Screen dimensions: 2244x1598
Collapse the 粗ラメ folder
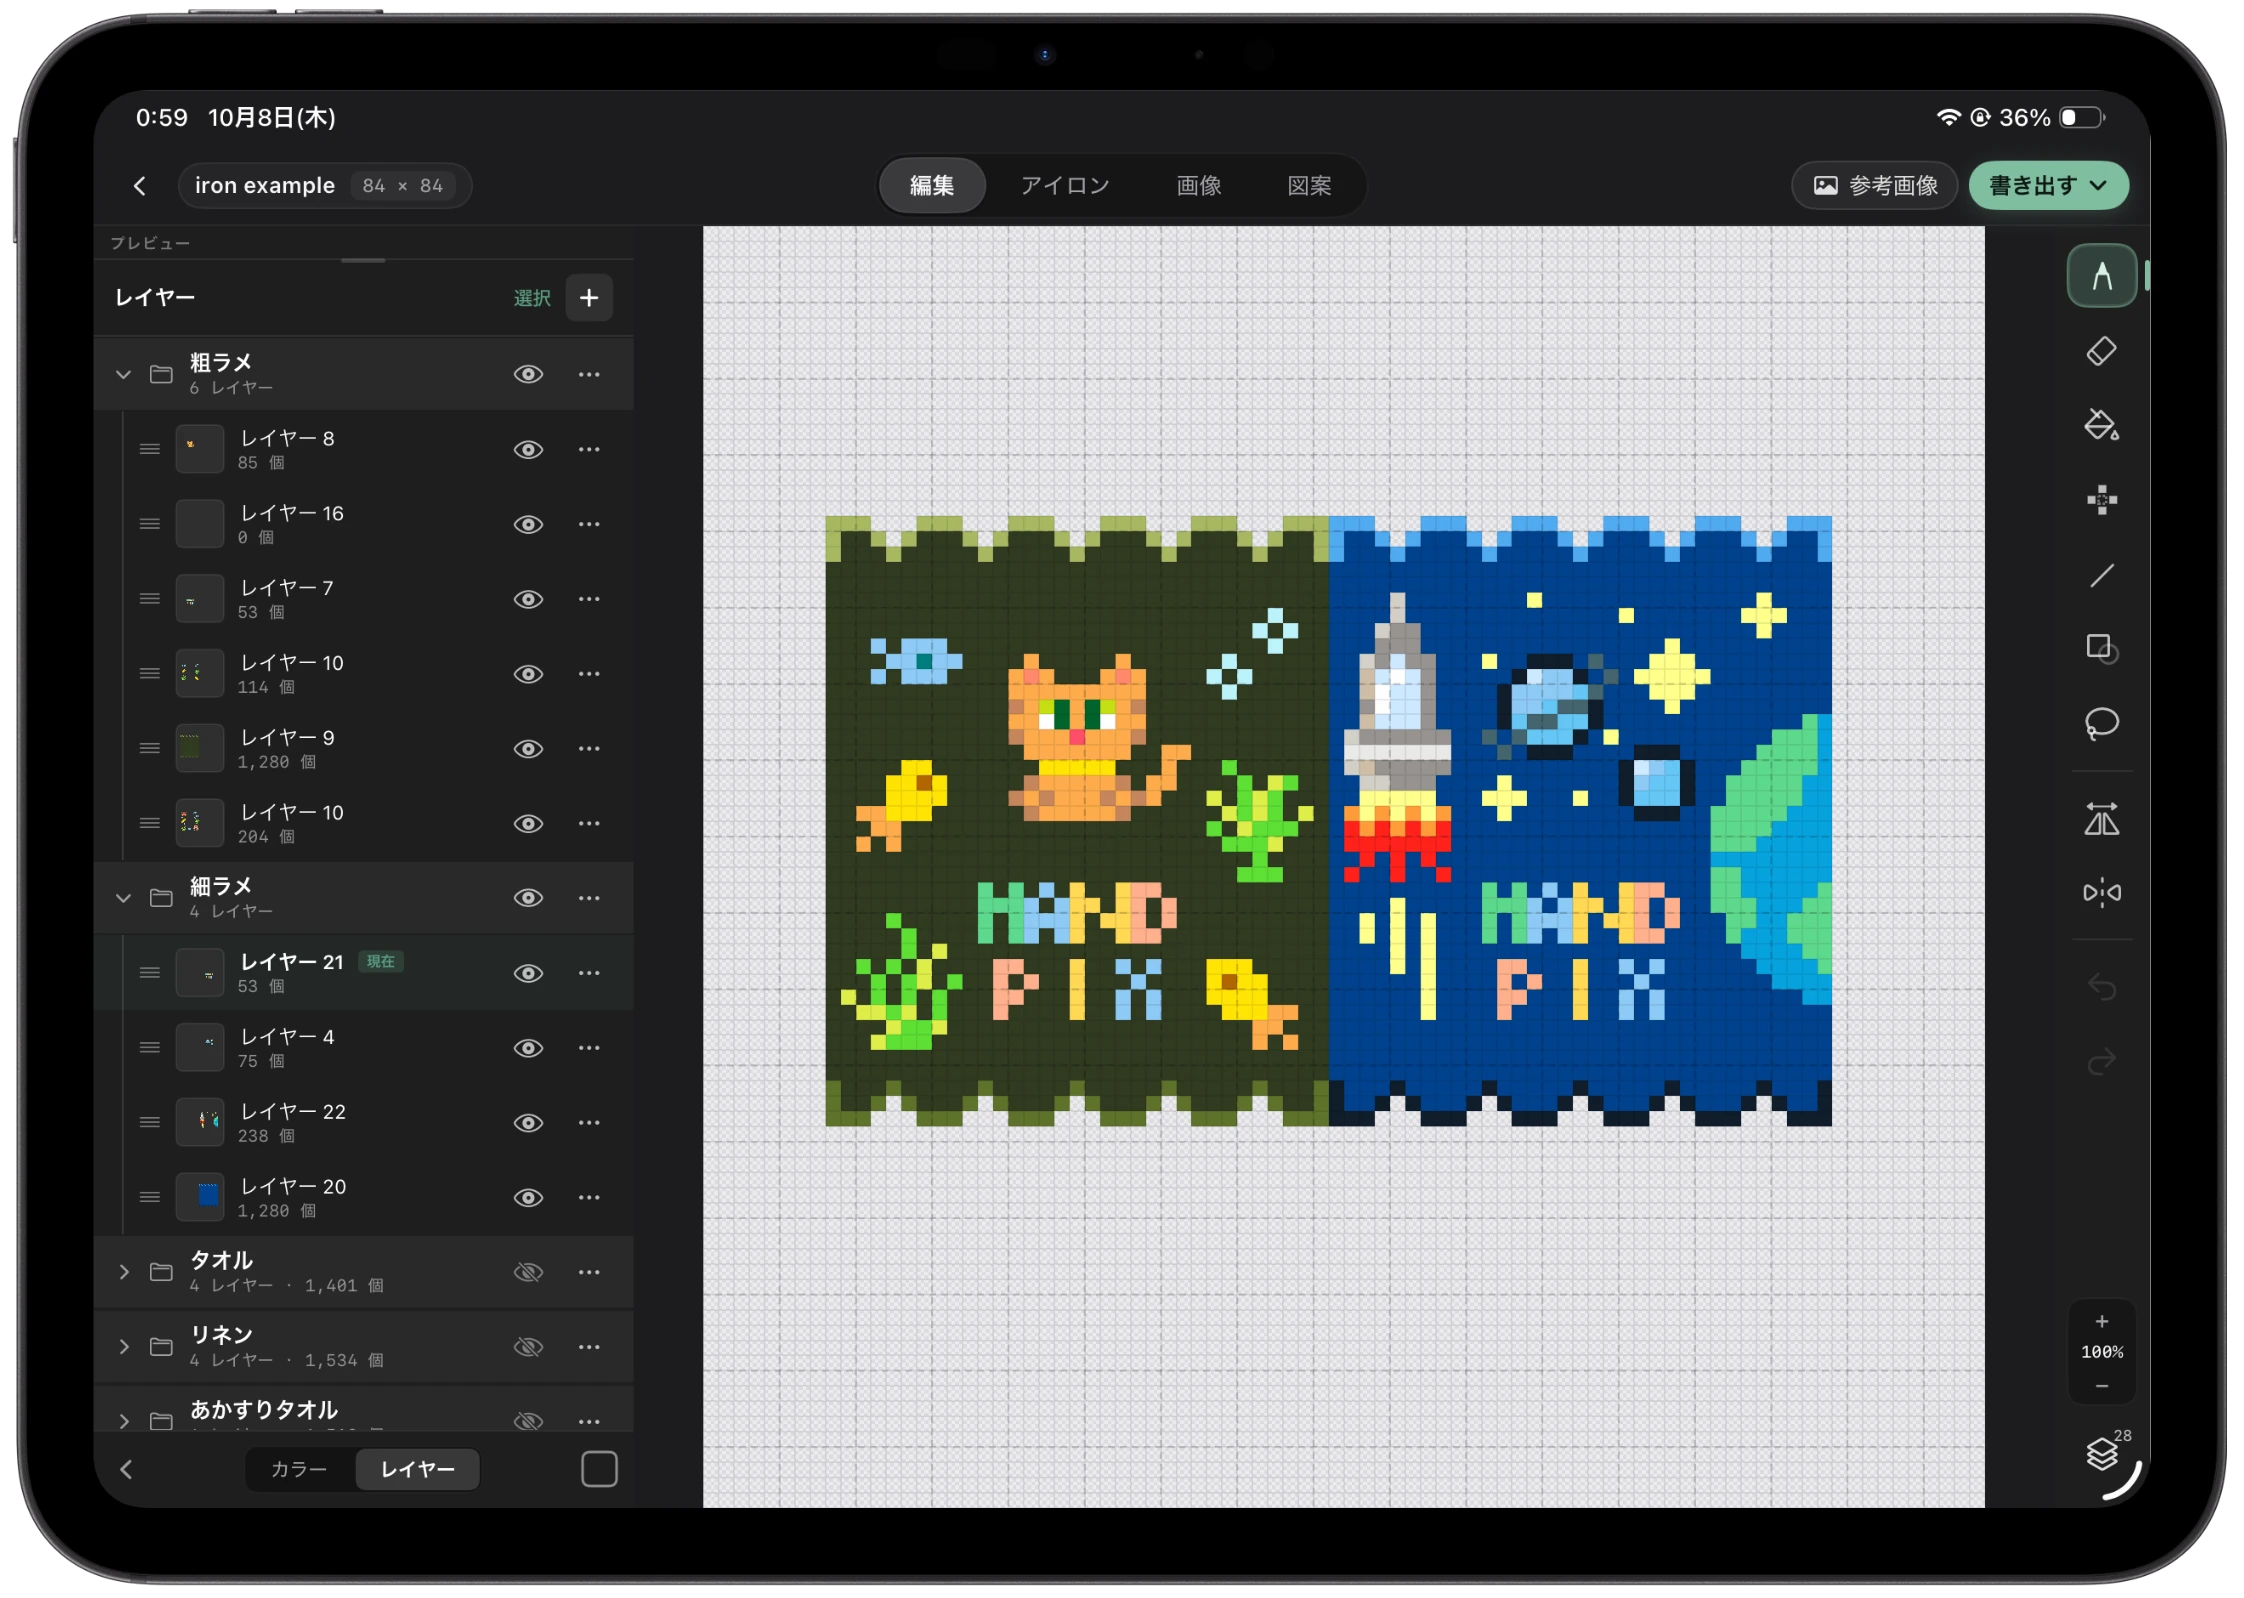pyautogui.click(x=123, y=374)
